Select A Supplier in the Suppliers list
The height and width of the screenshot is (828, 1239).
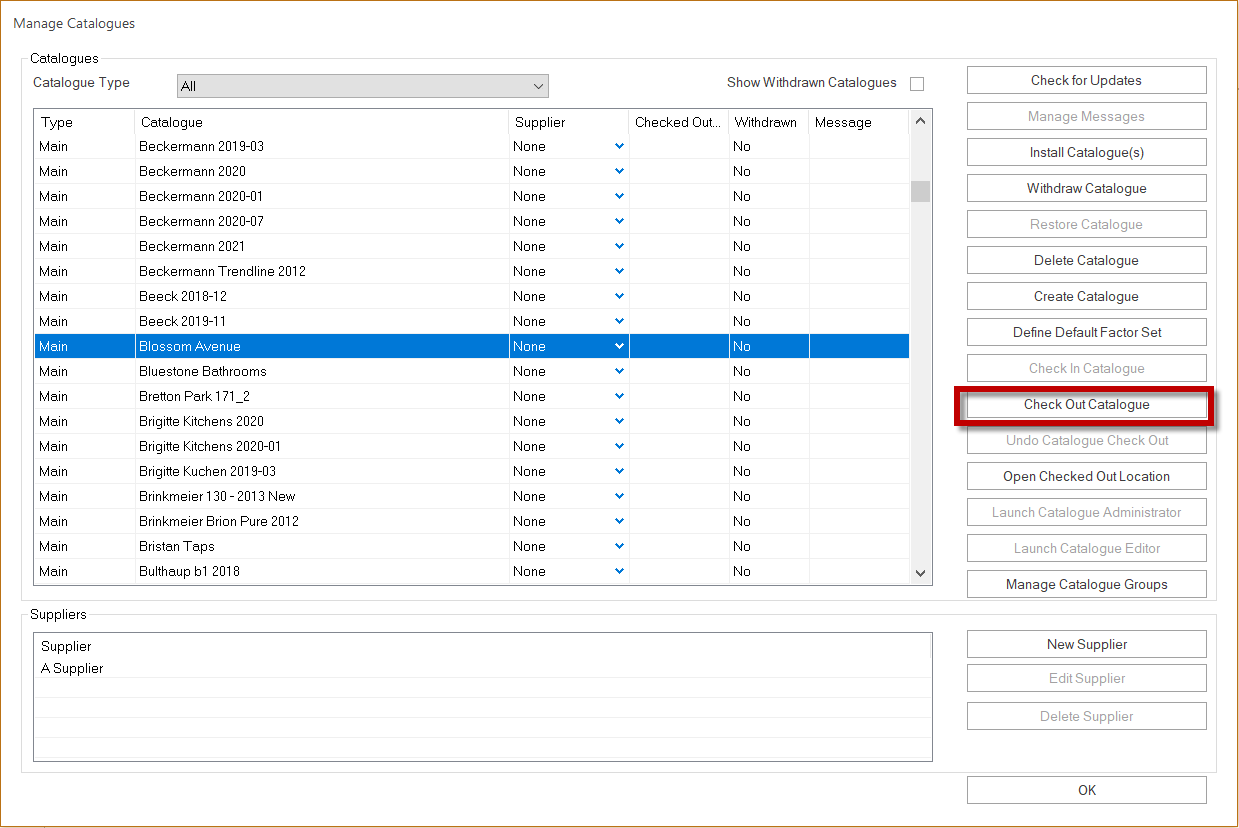[x=72, y=668]
